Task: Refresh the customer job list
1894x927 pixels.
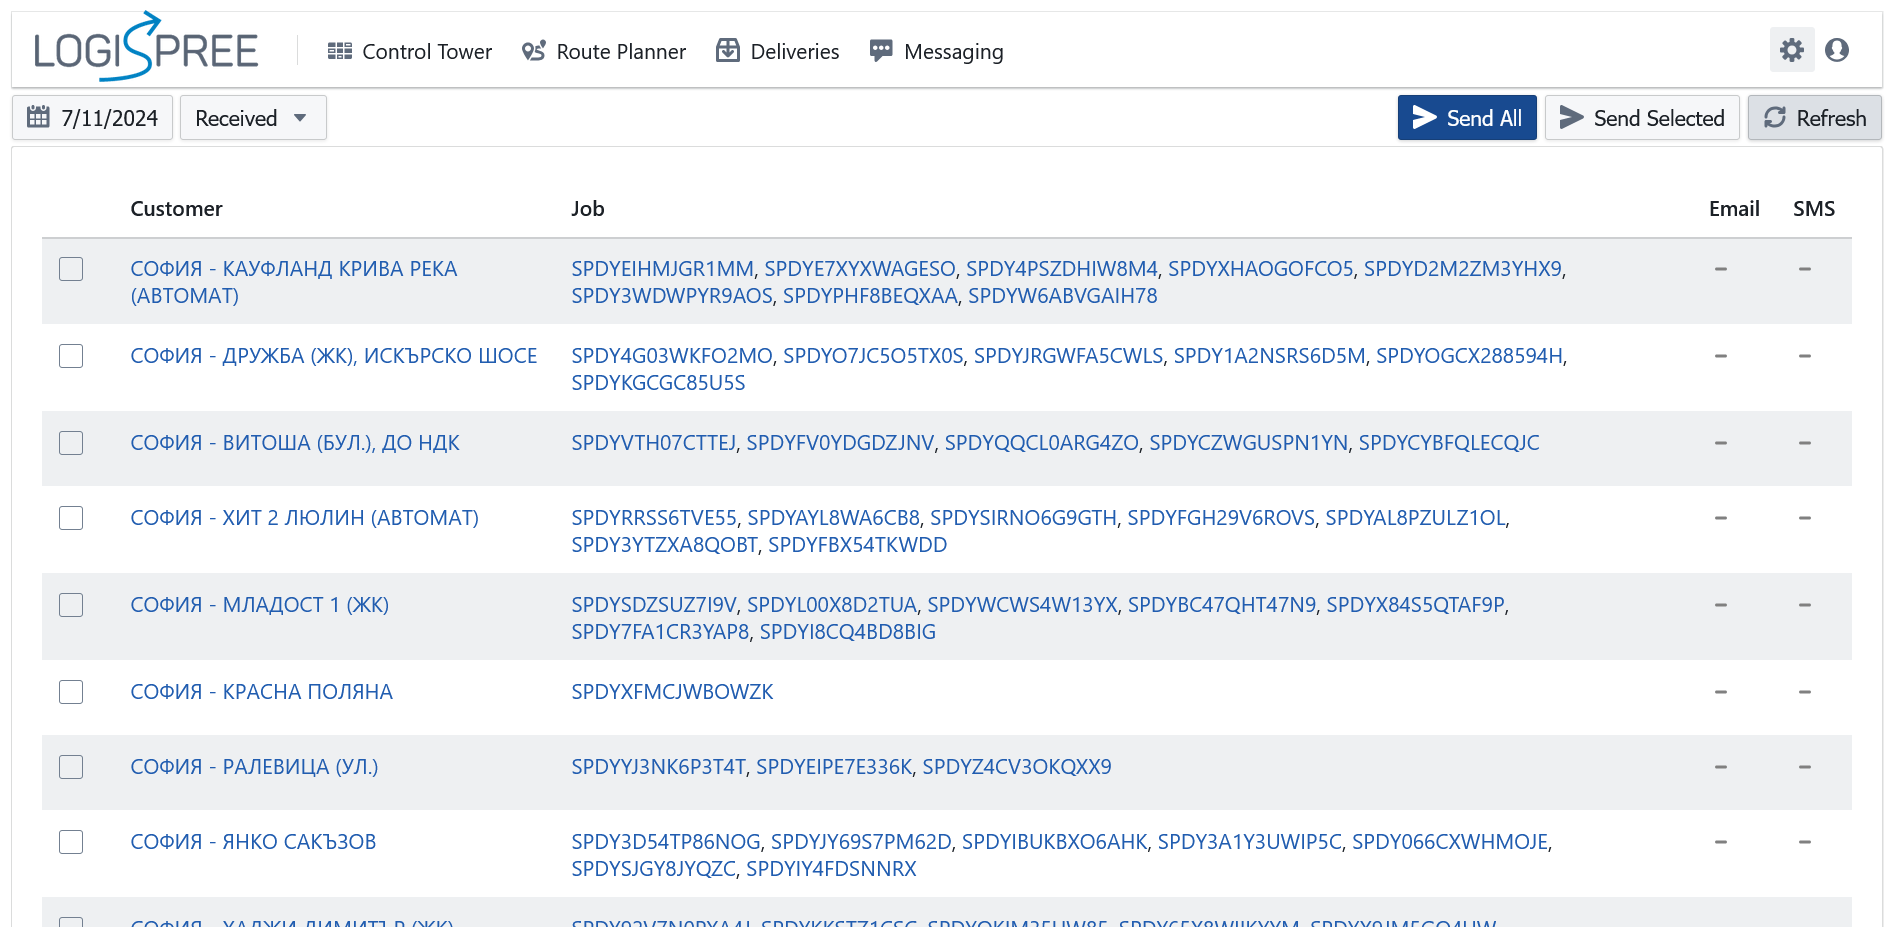Action: click(x=1814, y=118)
